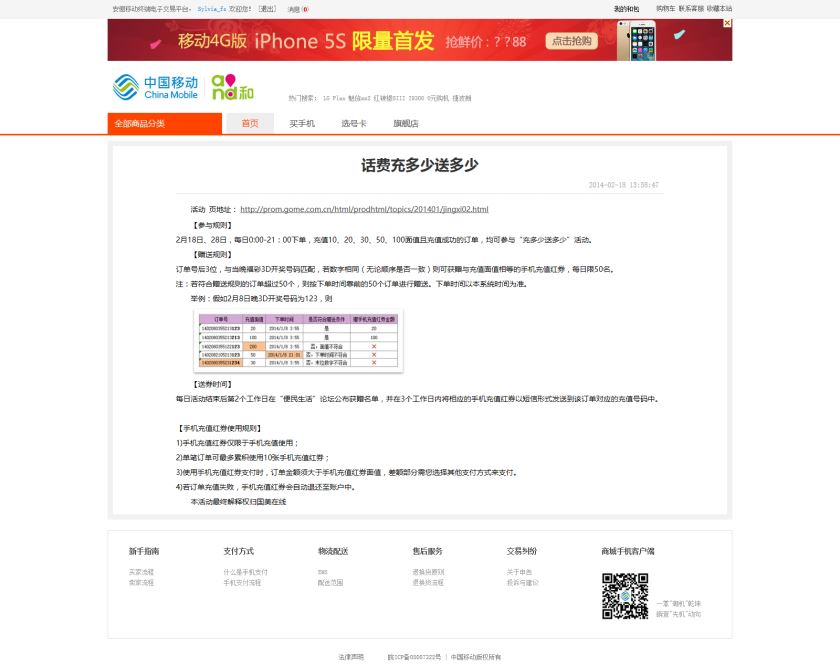Click the order example table image

coord(298,341)
